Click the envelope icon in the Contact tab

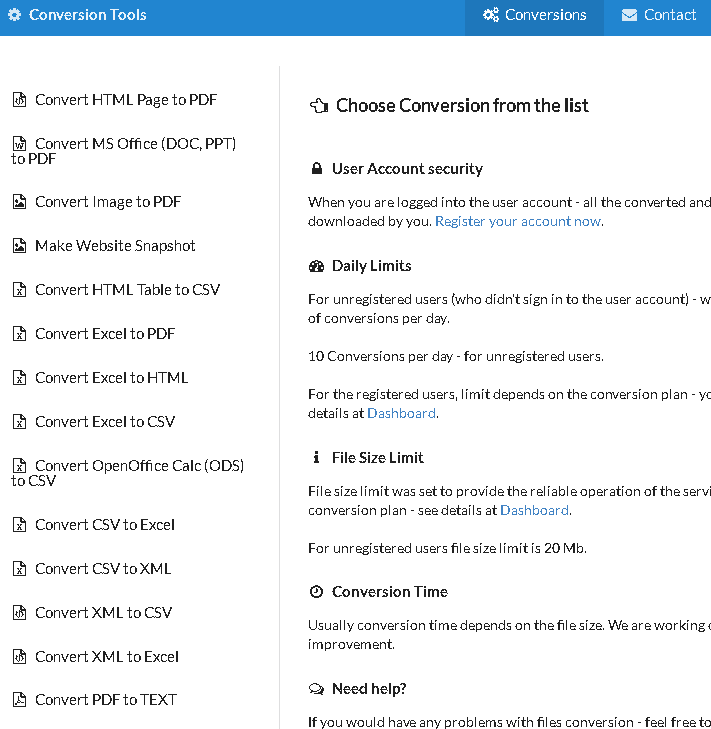(629, 15)
